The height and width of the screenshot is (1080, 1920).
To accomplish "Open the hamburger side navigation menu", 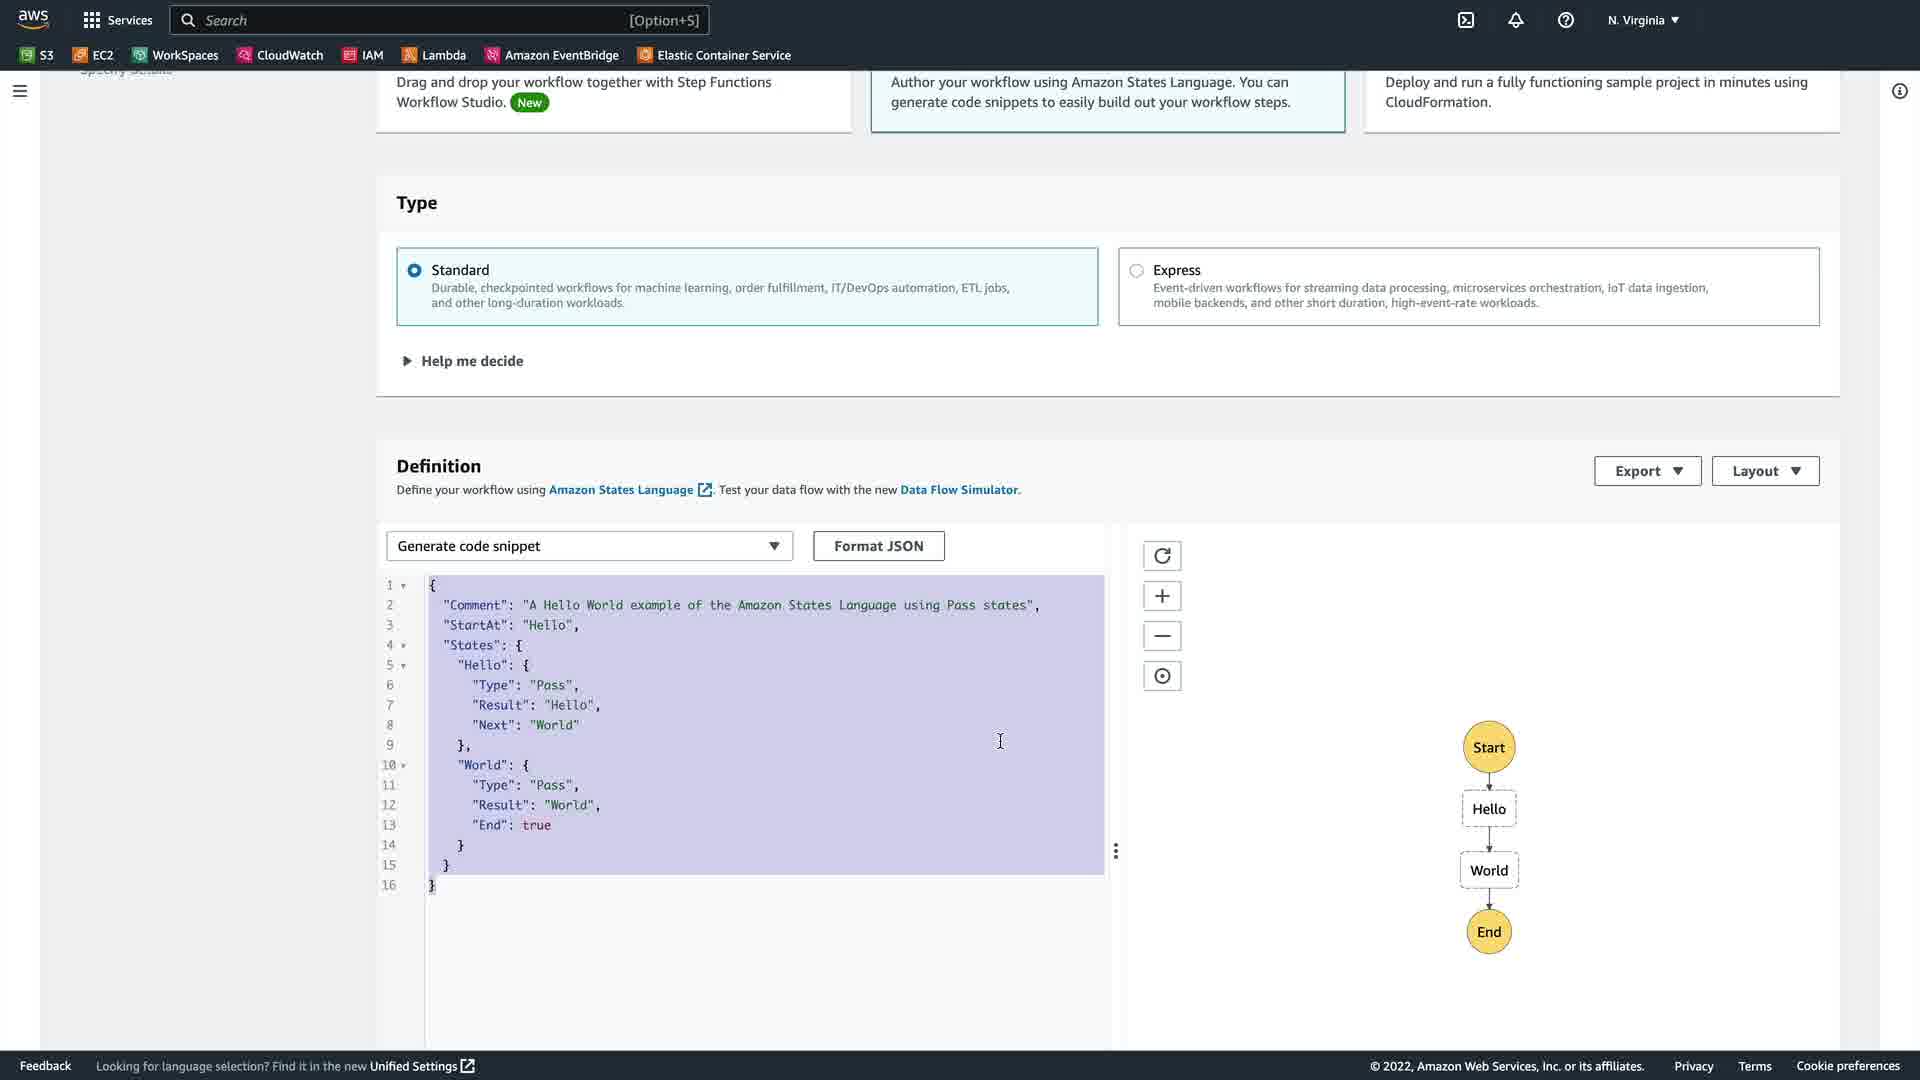I will [20, 91].
